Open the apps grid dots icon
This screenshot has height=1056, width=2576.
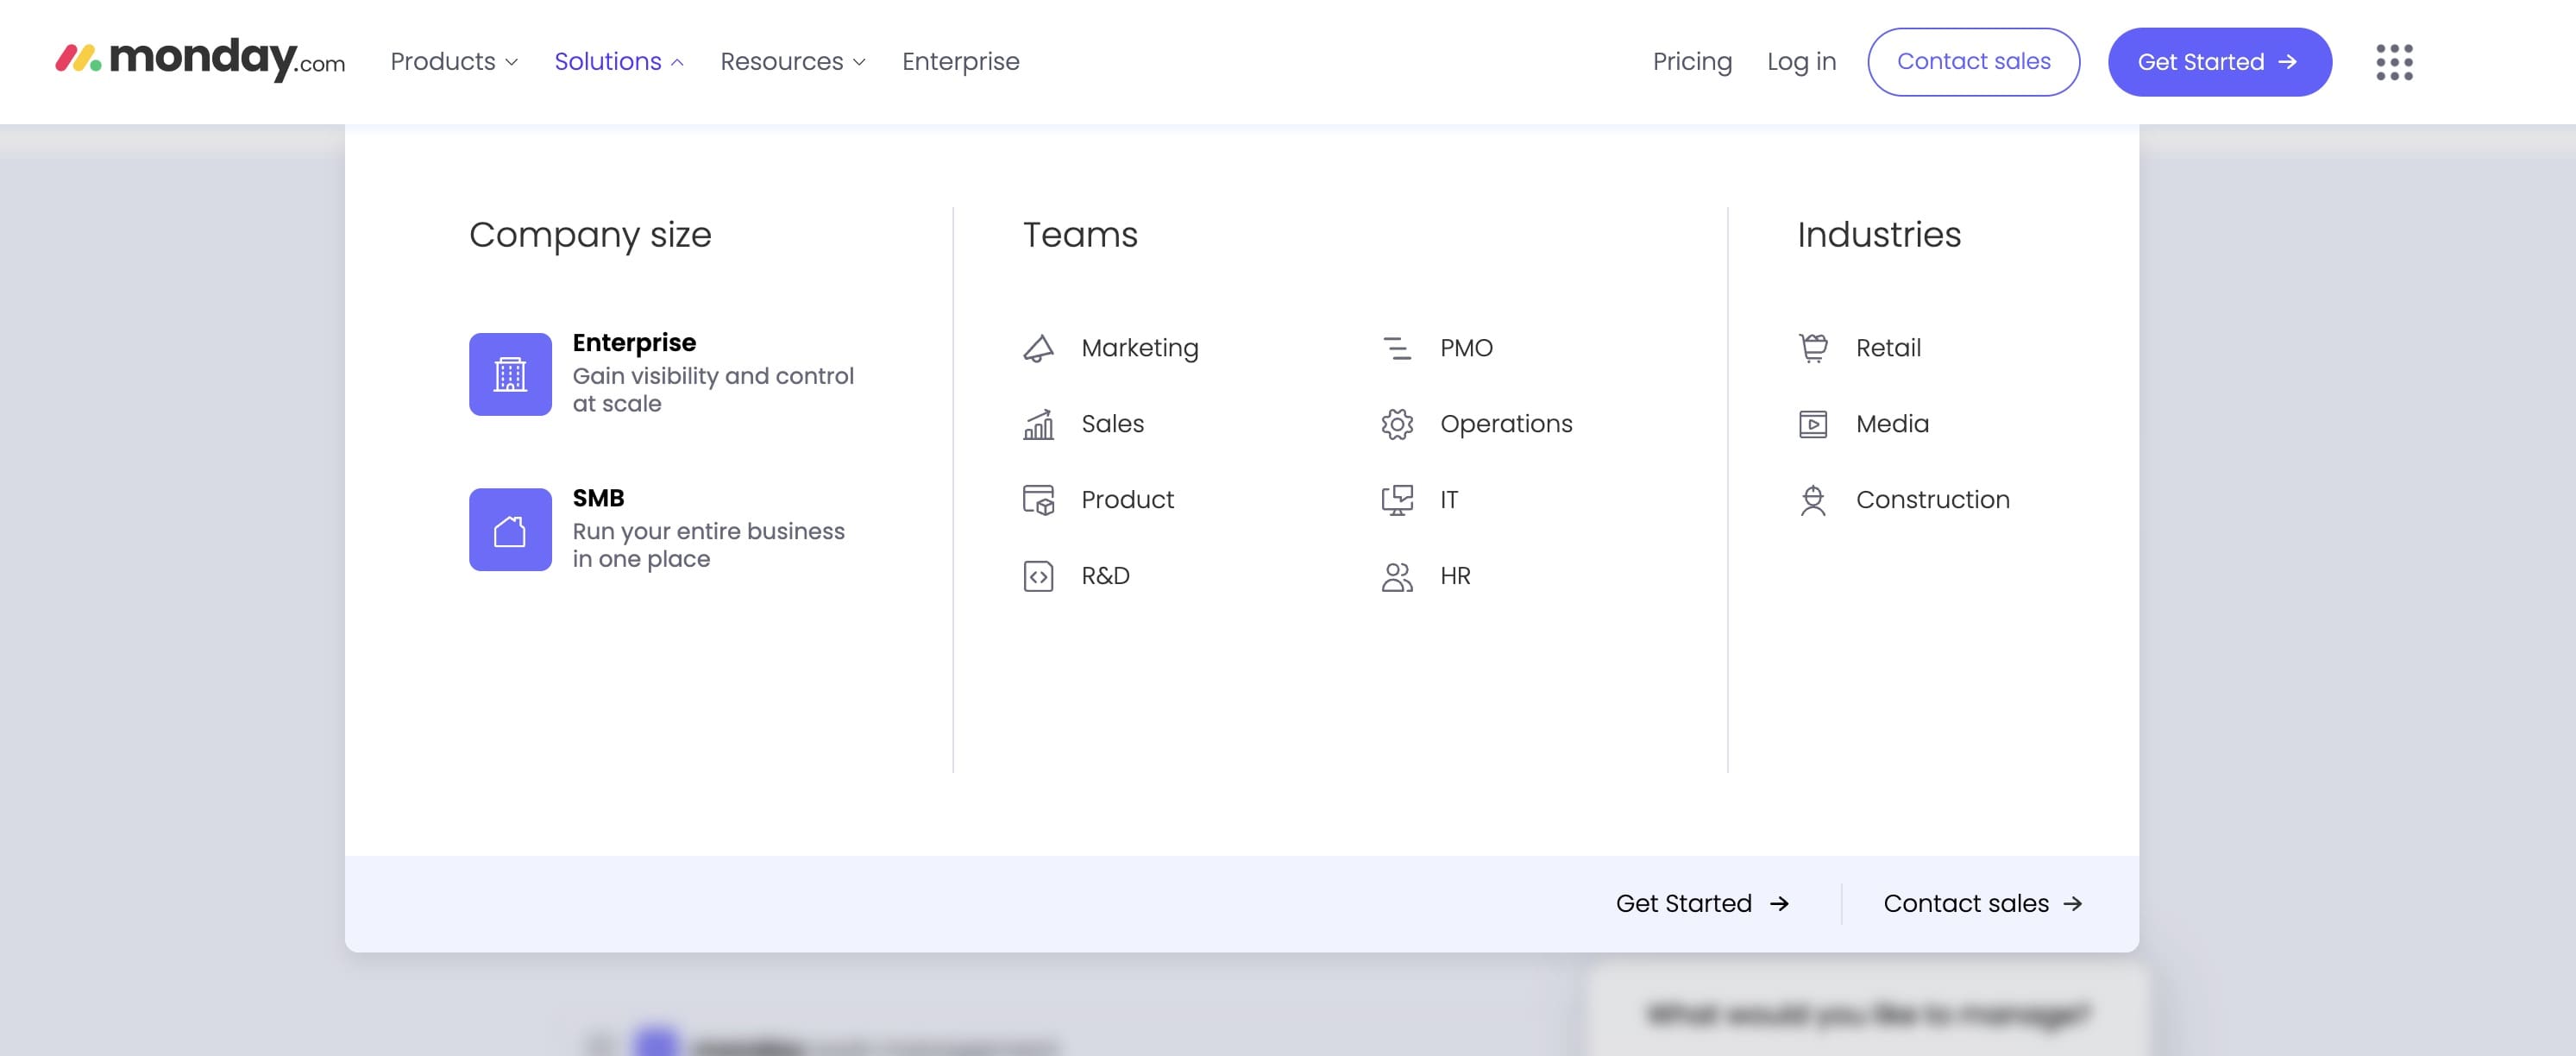[x=2394, y=62]
